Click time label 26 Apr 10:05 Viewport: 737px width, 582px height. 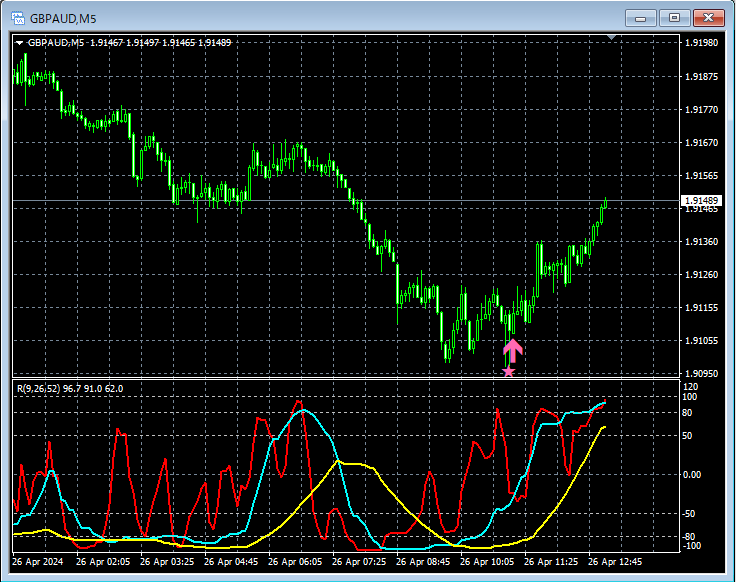point(487,562)
